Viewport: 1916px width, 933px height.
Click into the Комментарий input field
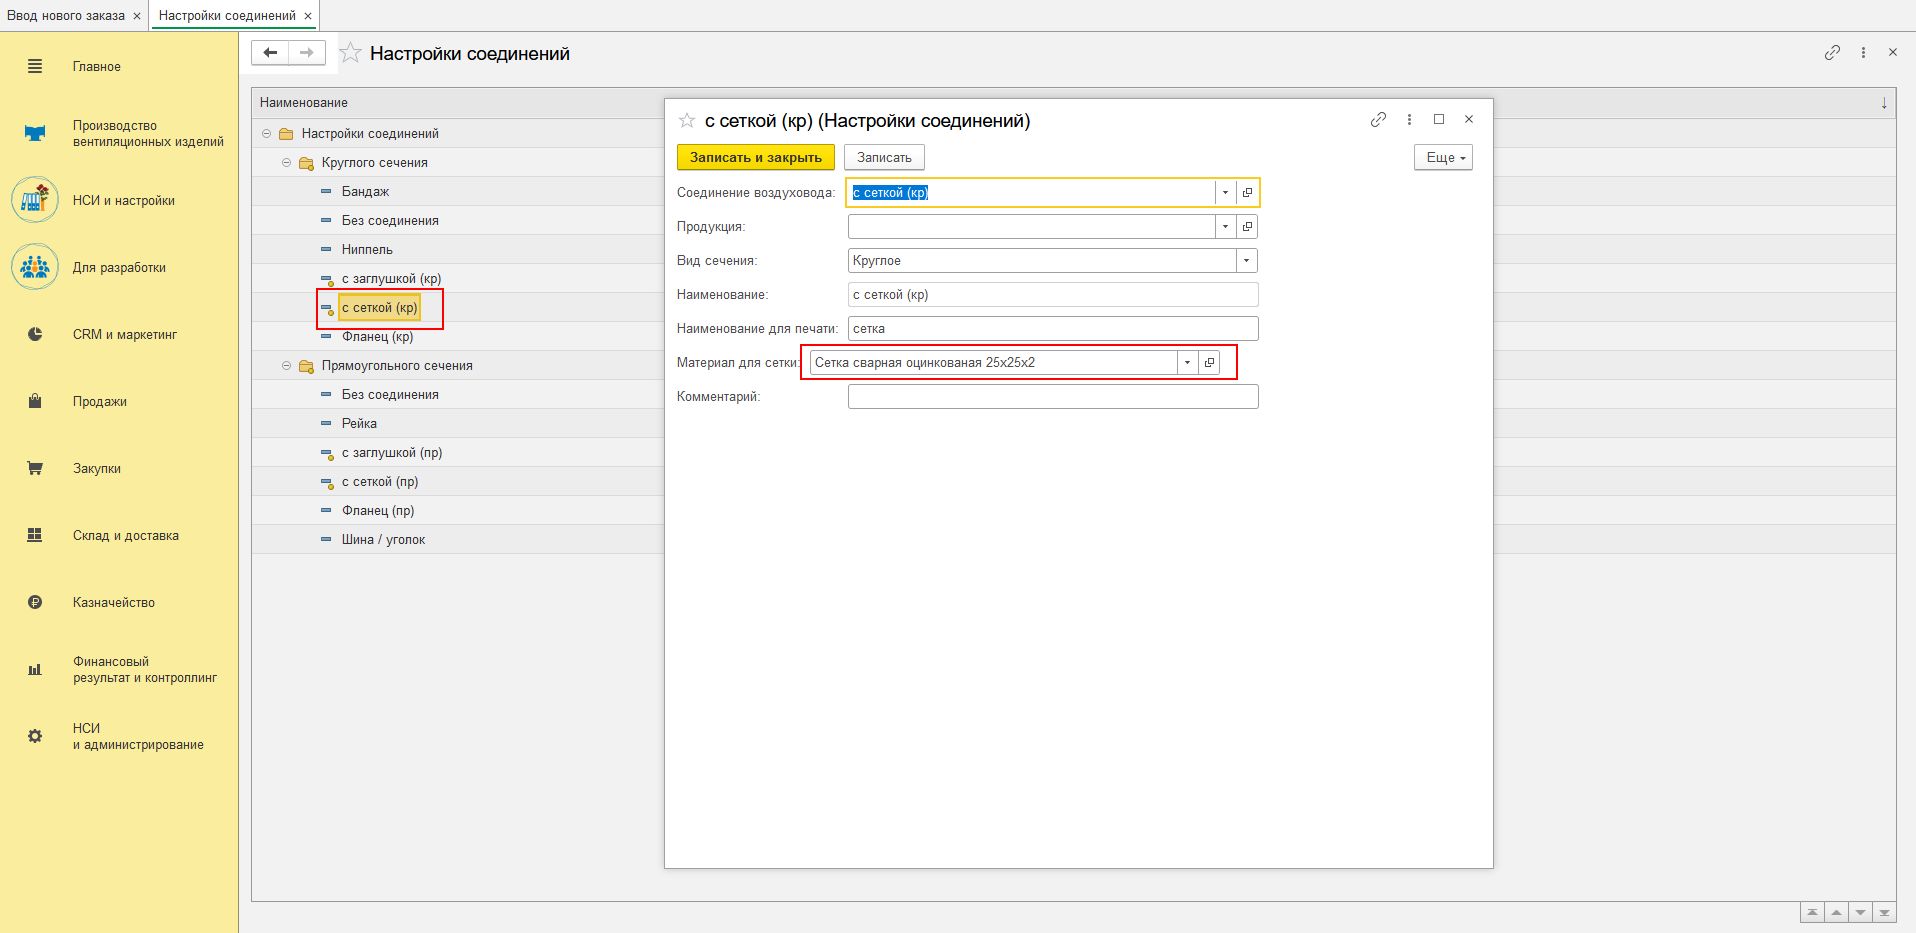pos(1052,397)
